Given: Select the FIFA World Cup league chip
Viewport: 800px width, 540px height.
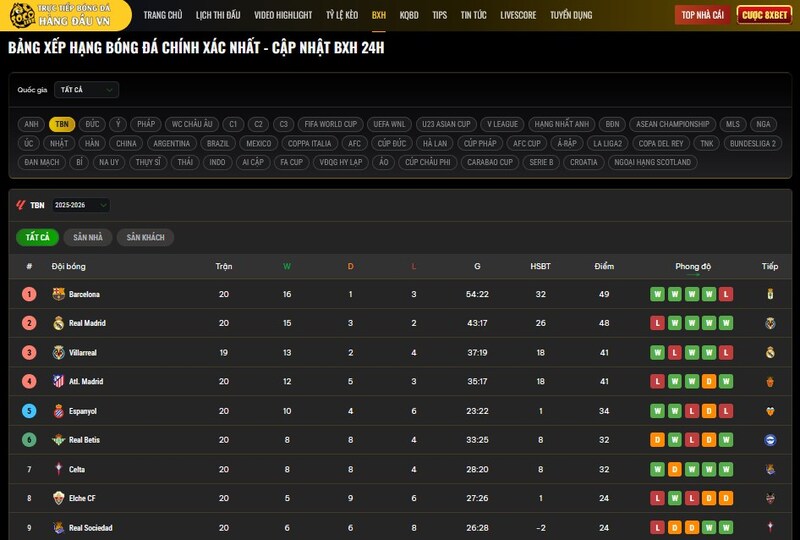Looking at the screenshot, I should (x=330, y=124).
